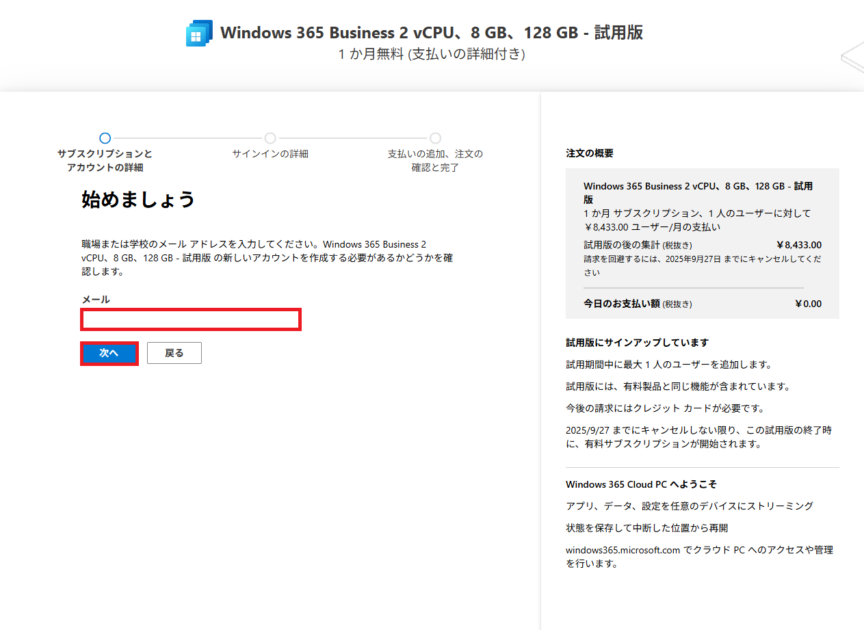
Task: Click the Windows 365 Cloud PC へようこそ heading
Action: tap(641, 484)
